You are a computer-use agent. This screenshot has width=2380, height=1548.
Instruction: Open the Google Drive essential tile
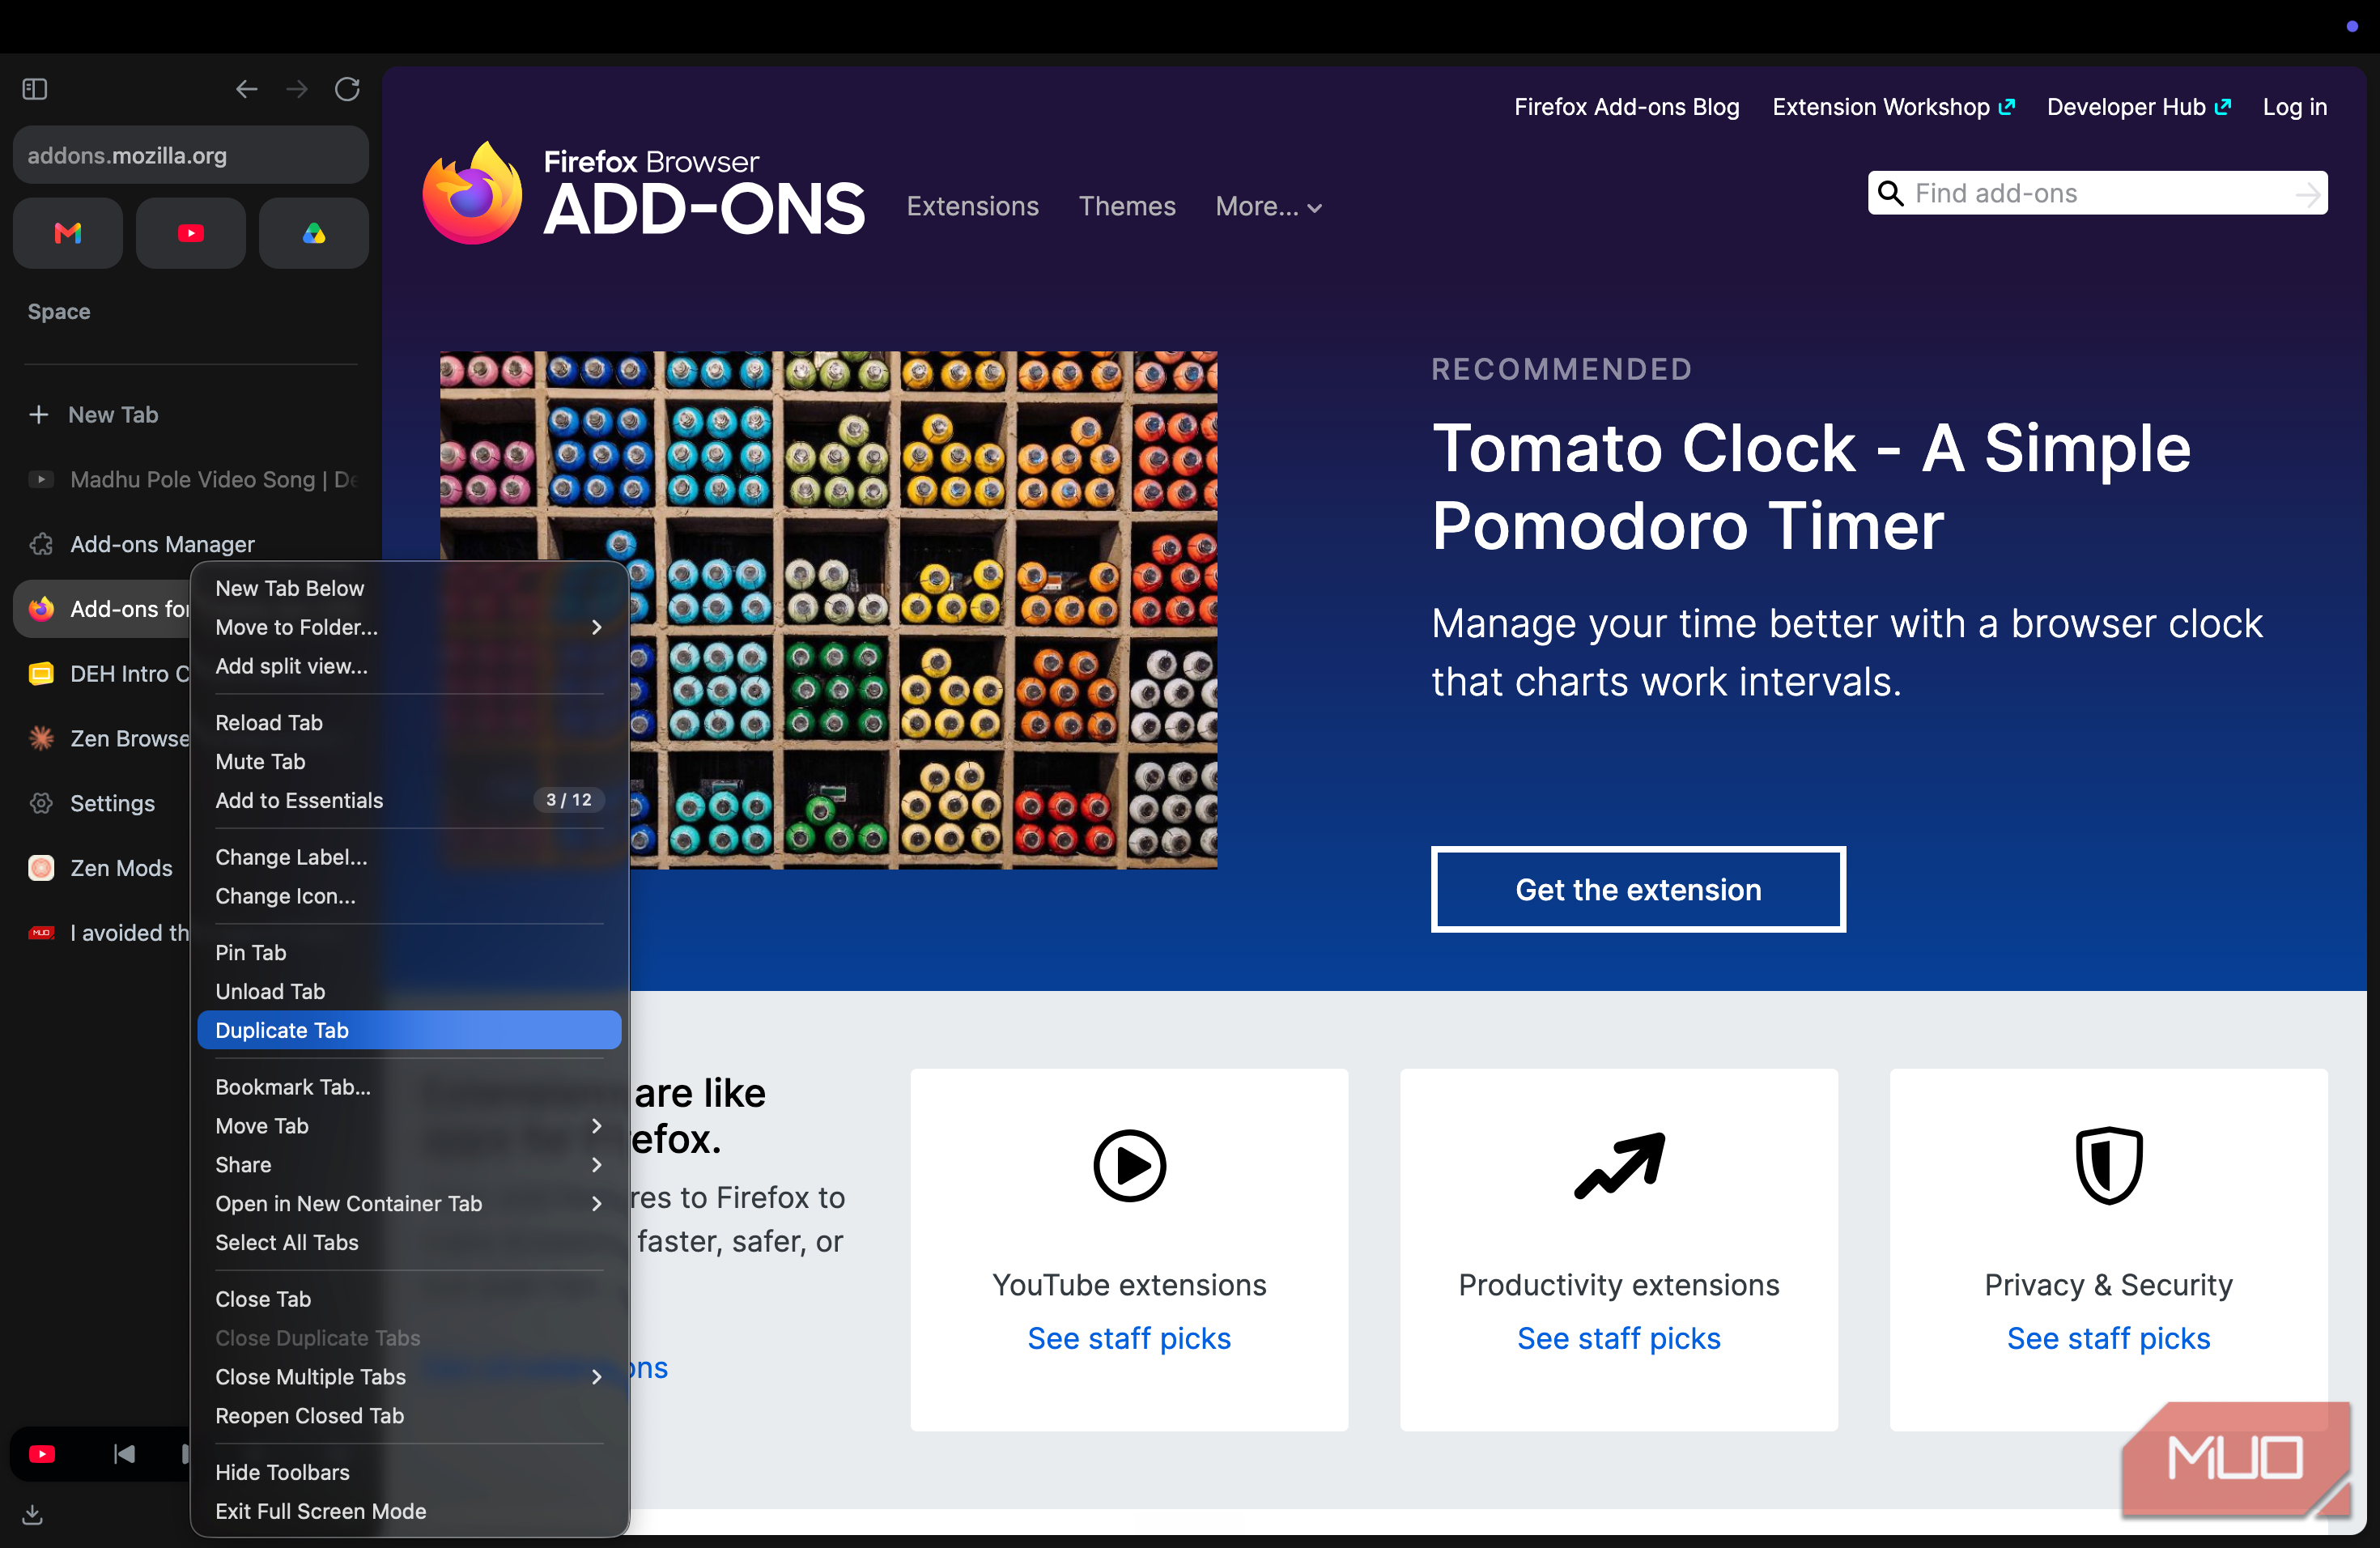coord(314,233)
